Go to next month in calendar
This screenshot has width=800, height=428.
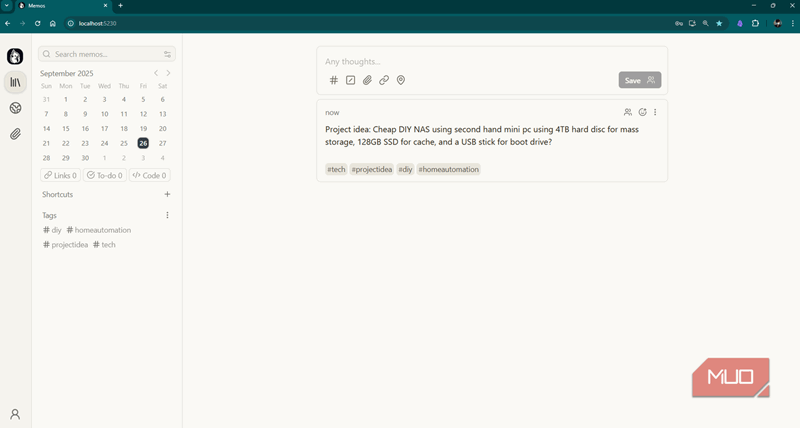tap(168, 73)
